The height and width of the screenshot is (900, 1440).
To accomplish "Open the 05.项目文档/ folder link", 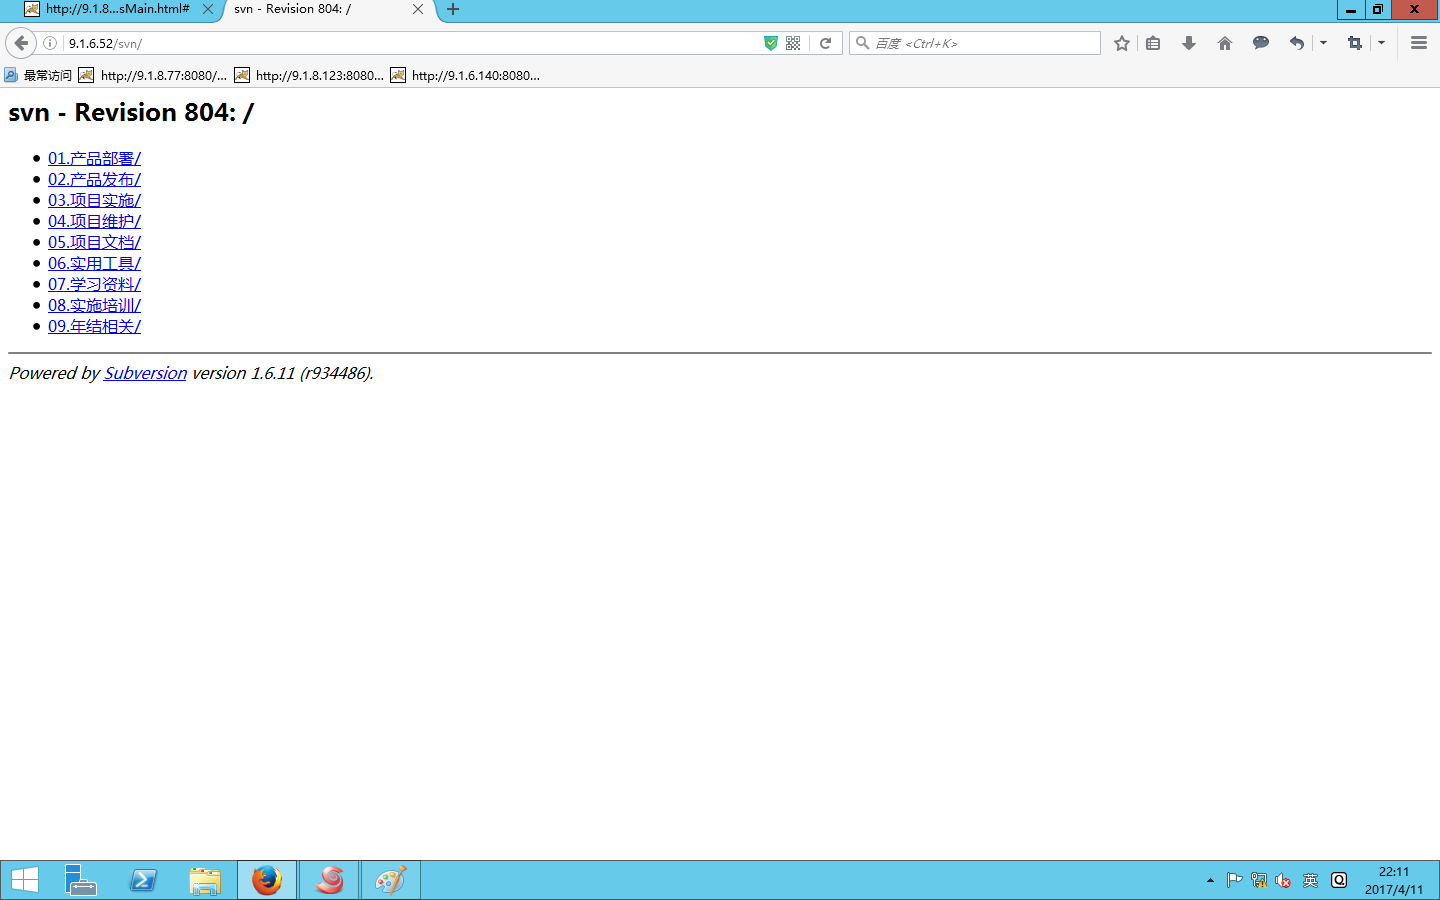I will pyautogui.click(x=94, y=242).
